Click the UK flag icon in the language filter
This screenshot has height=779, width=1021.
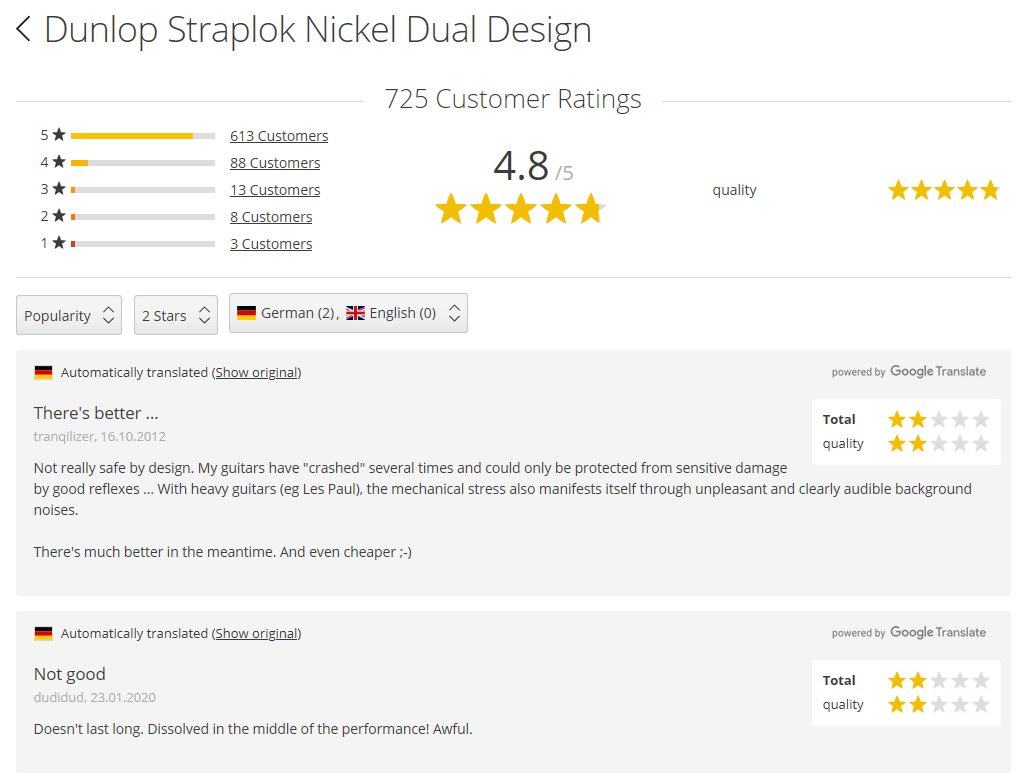point(355,313)
